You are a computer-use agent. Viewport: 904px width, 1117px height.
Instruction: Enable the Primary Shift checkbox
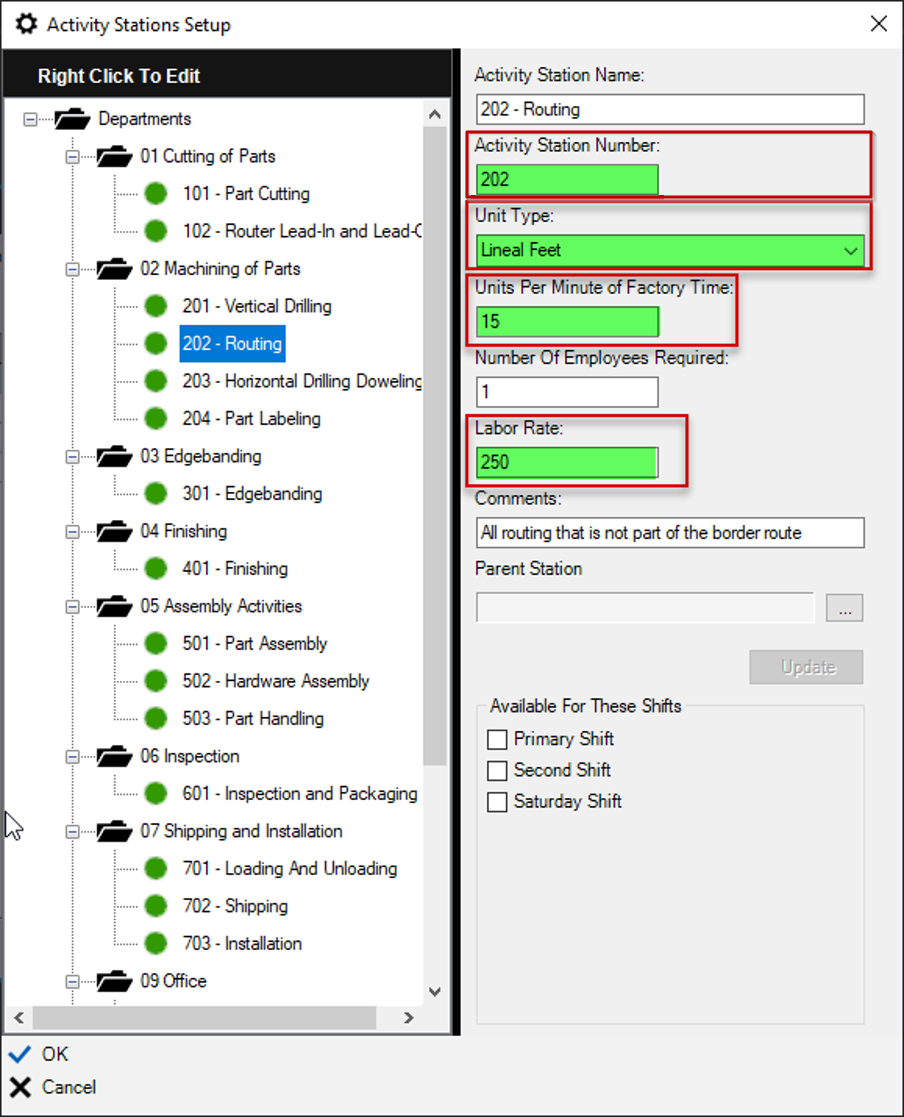click(x=497, y=740)
